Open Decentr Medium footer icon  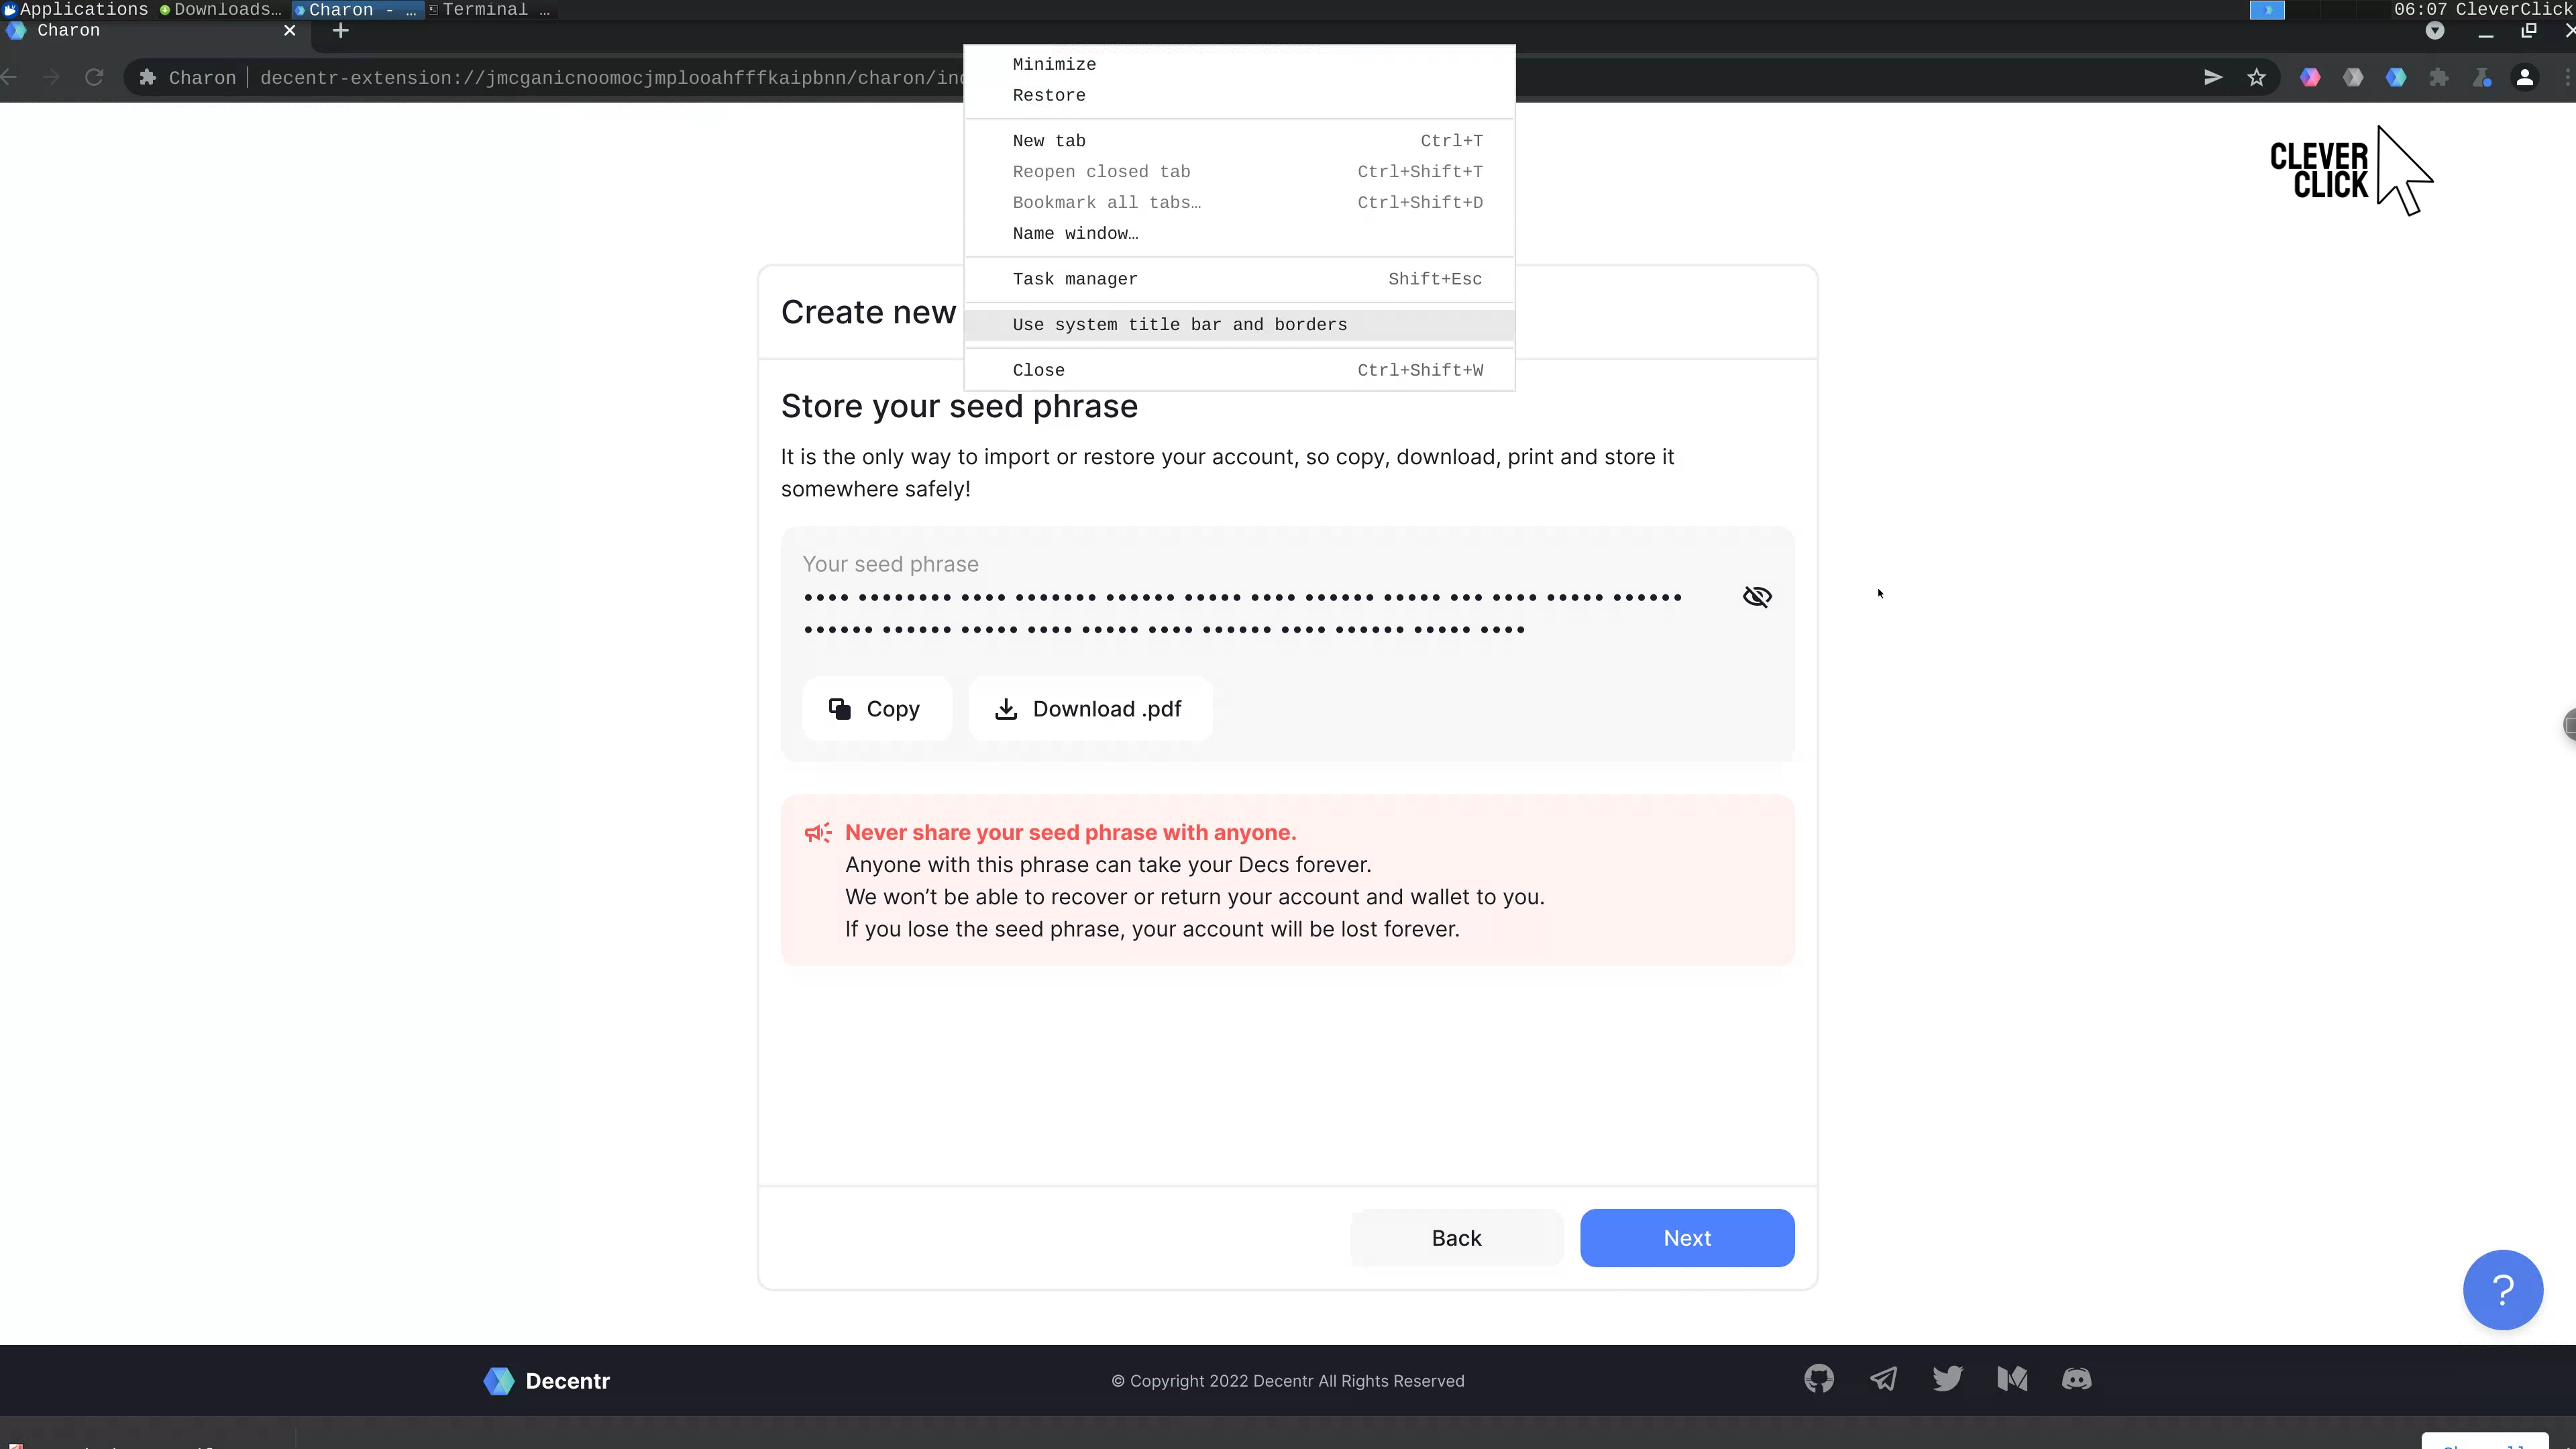point(2012,1380)
